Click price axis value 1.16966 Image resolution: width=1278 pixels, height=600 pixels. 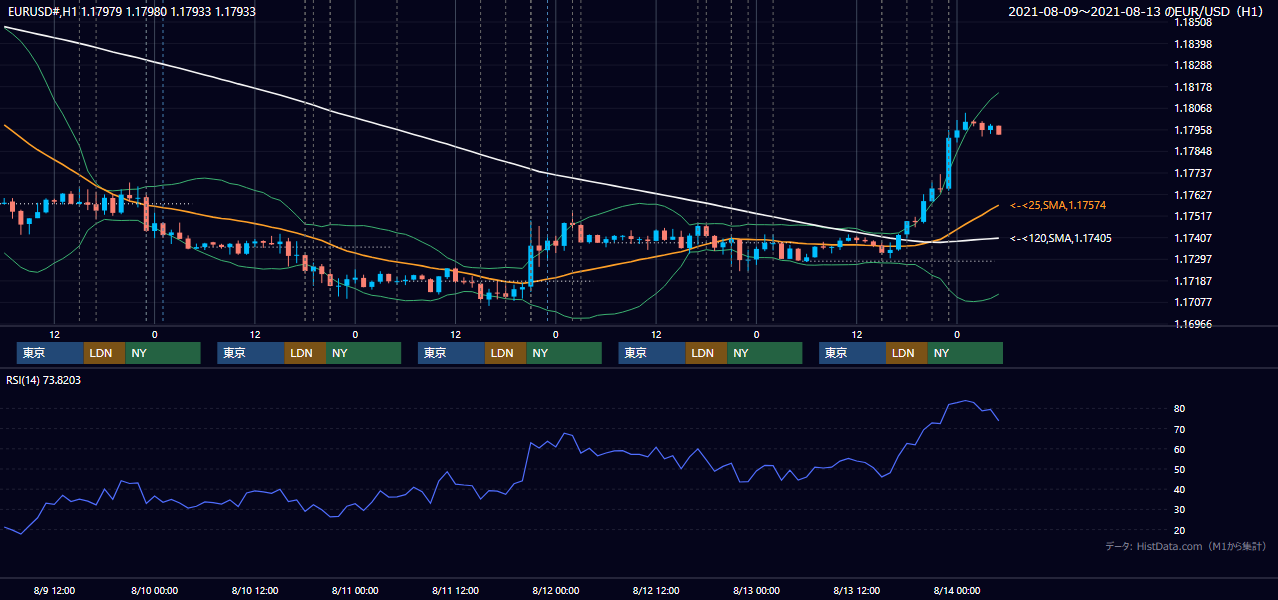[1193, 324]
